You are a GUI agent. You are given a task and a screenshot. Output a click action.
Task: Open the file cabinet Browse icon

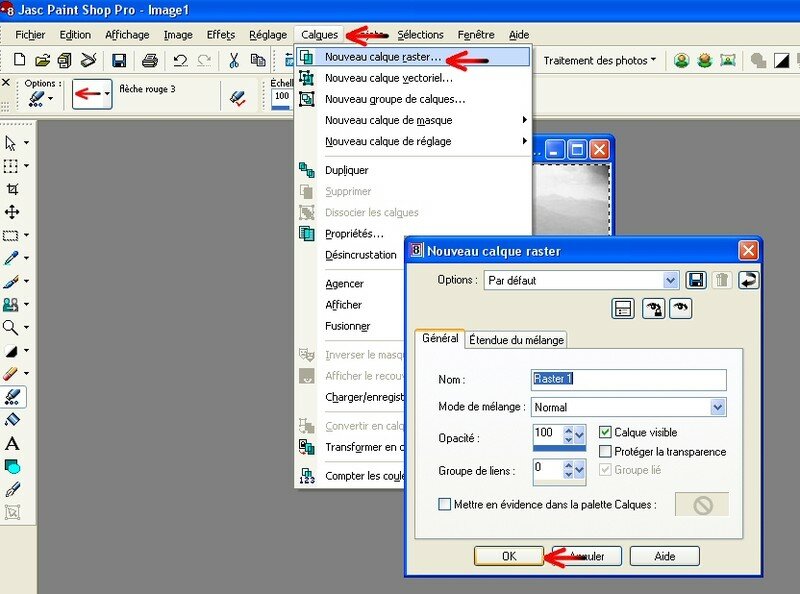[64, 60]
